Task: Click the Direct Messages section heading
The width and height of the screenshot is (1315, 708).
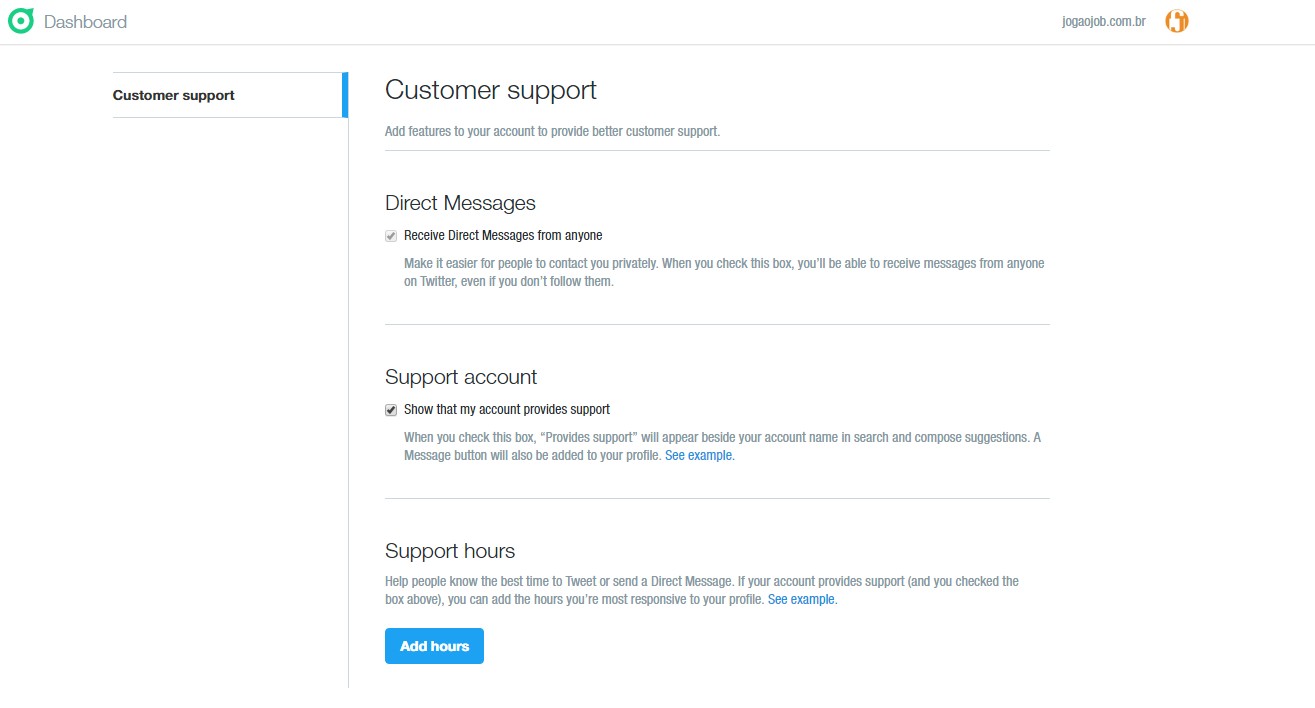Action: pyautogui.click(x=460, y=203)
